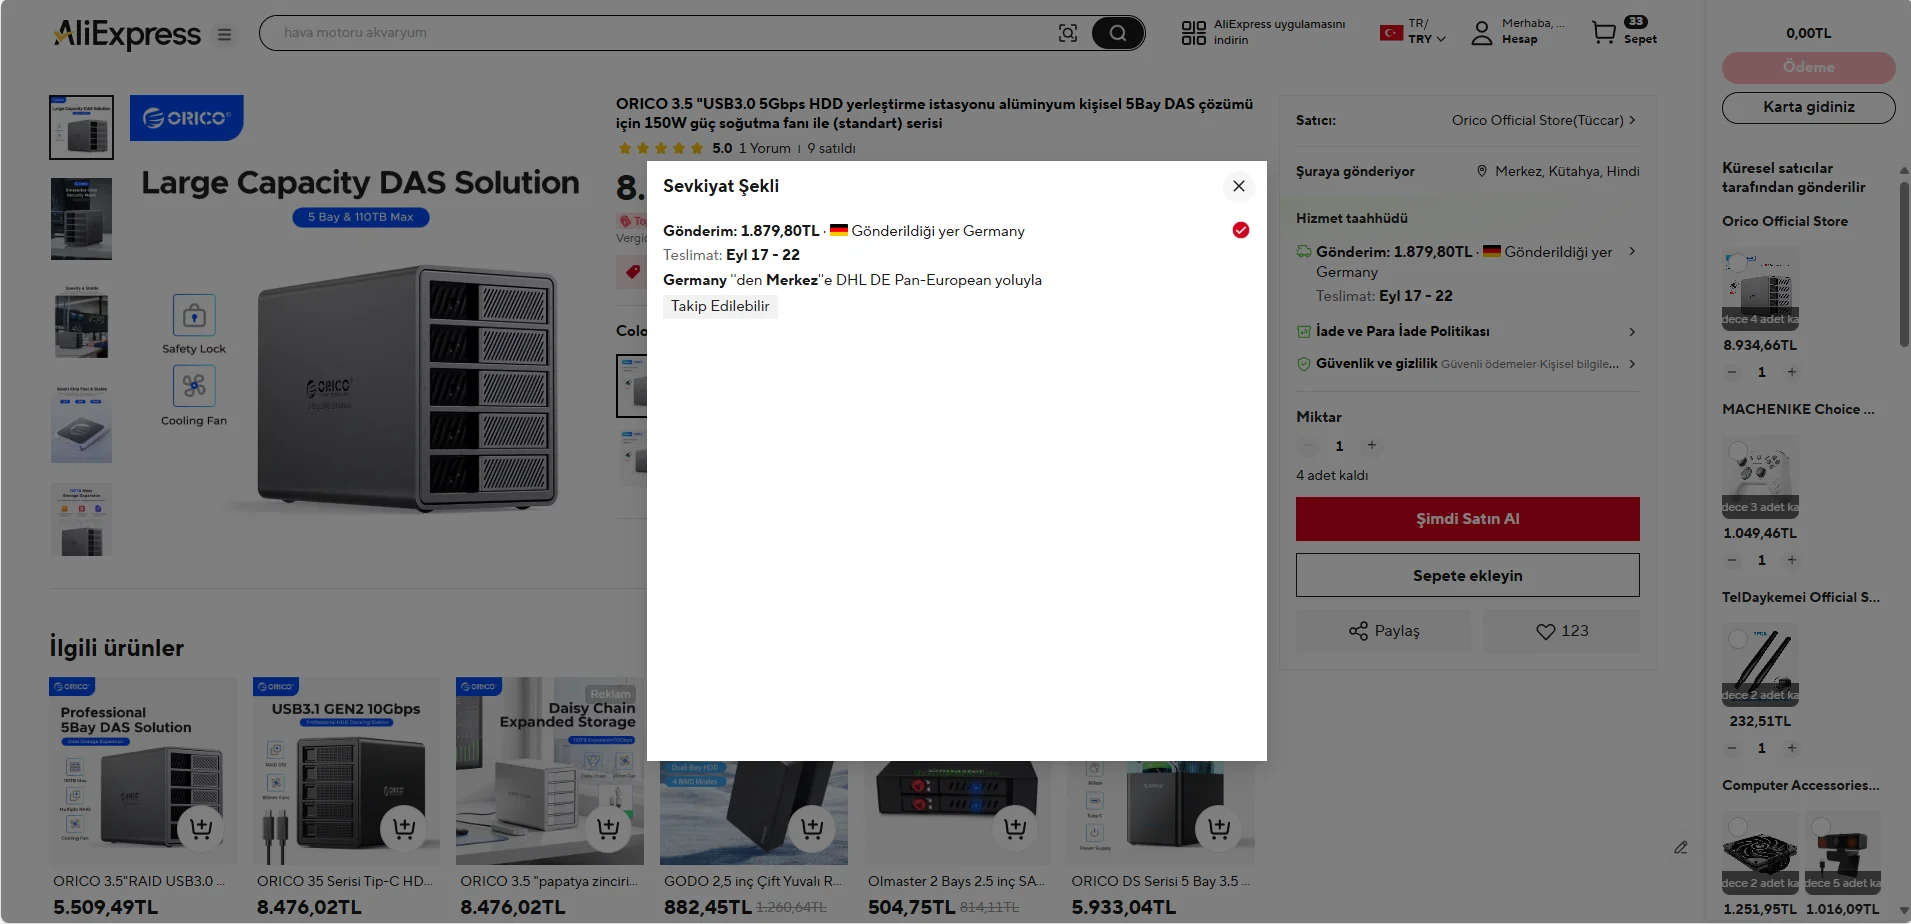The image size is (1911, 924).
Task: Decrease quantity of the 8.934,66TL cart item
Action: 1732,372
